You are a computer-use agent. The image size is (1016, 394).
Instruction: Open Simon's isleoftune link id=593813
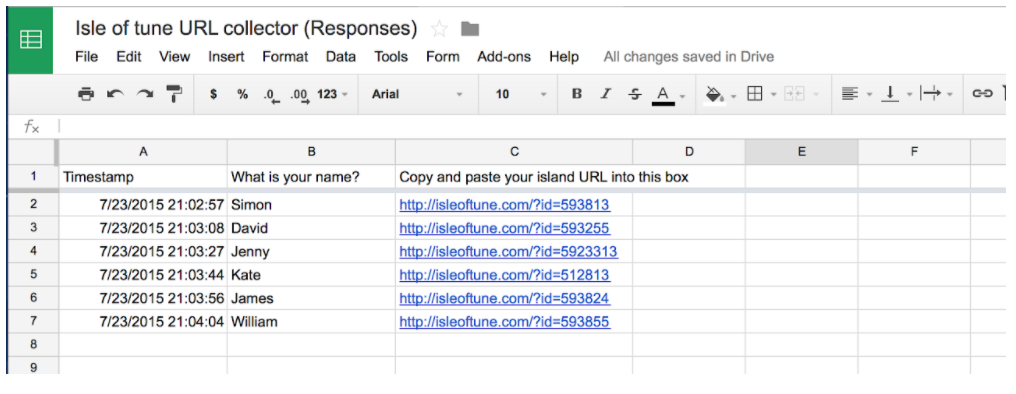(504, 205)
